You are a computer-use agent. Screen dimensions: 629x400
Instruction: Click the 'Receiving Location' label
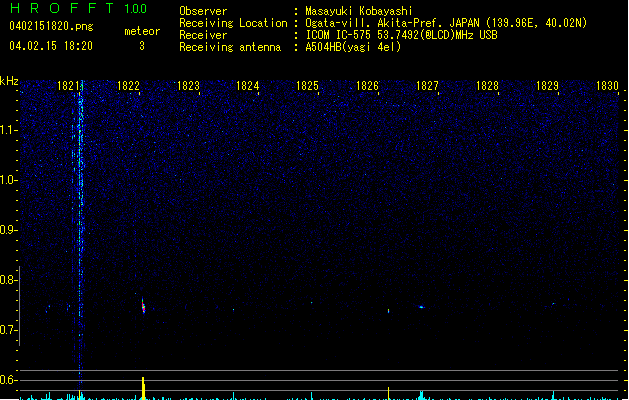tap(233, 23)
